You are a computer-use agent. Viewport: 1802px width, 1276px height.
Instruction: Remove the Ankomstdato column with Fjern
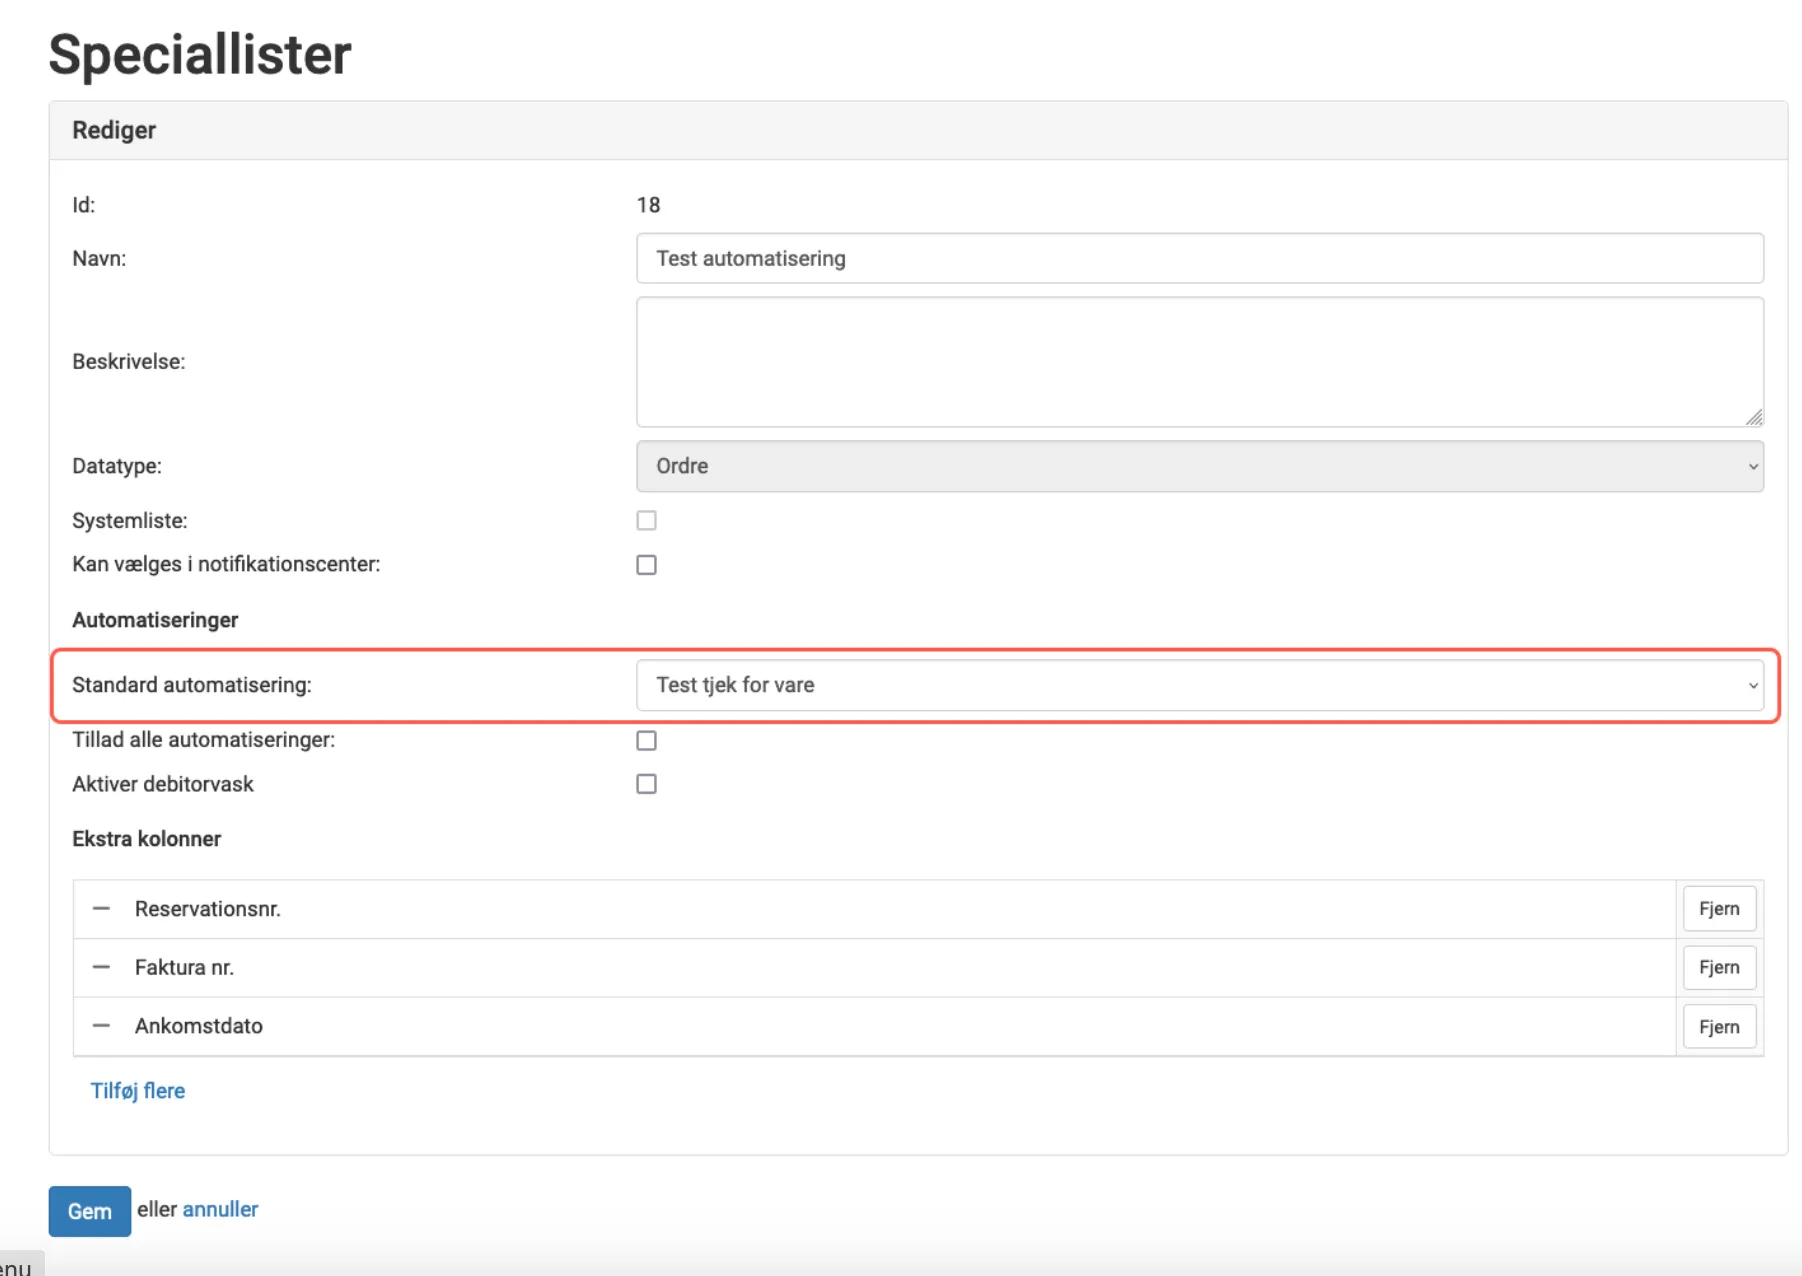(x=1718, y=1027)
